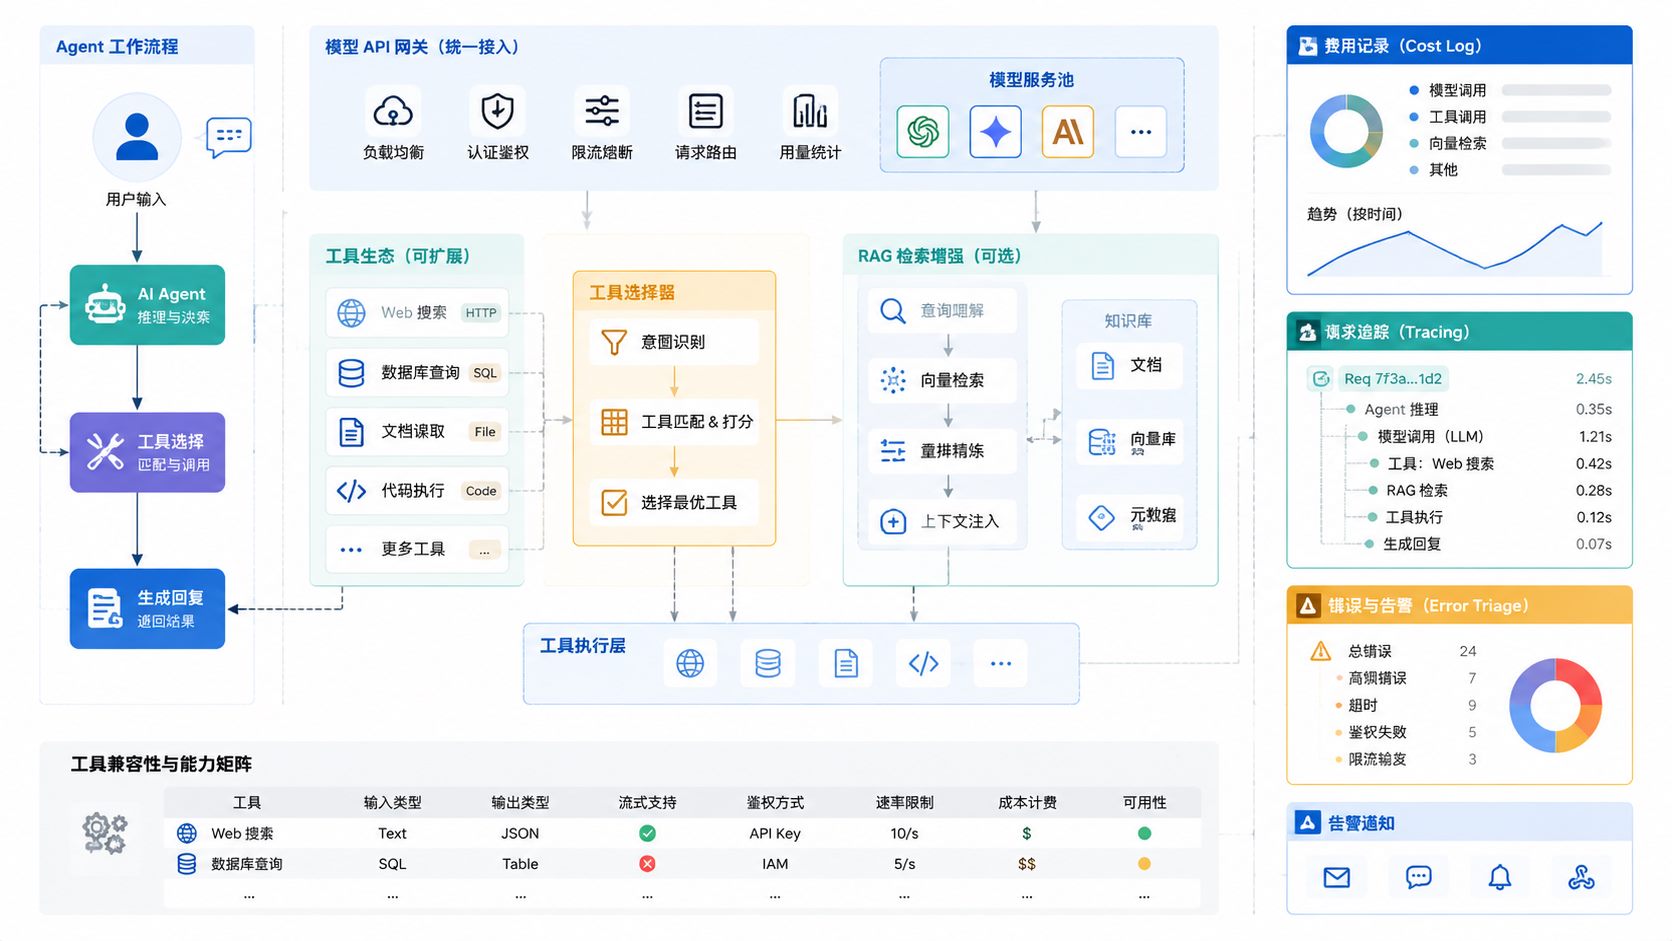This screenshot has height=941, width=1672.
Task: Open the 向量库 knowledge base item
Action: pyautogui.click(x=1130, y=441)
